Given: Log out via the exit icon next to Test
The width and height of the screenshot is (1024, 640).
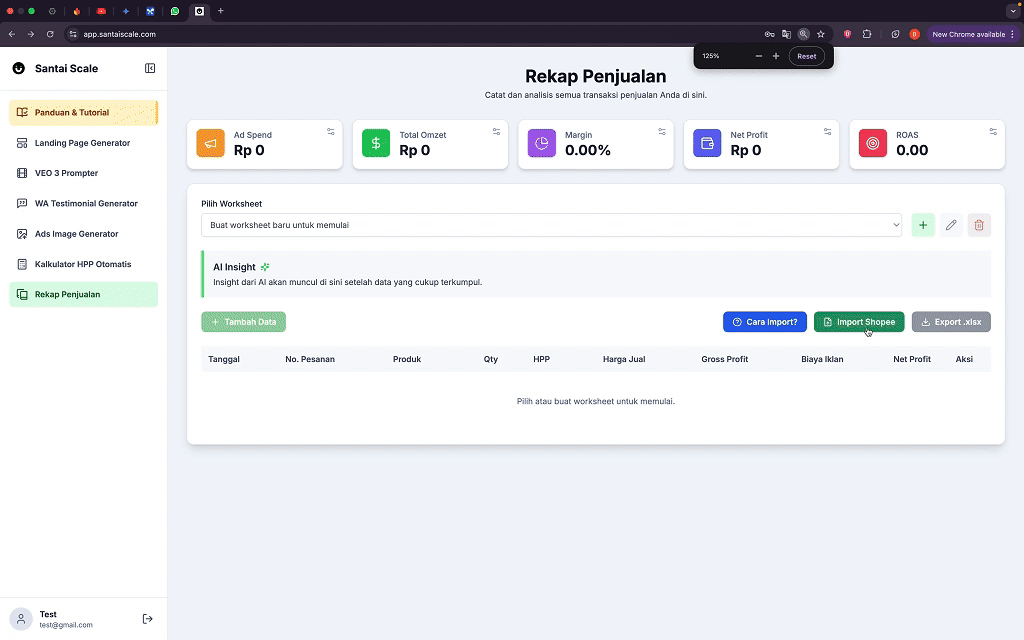Looking at the screenshot, I should coord(147,618).
